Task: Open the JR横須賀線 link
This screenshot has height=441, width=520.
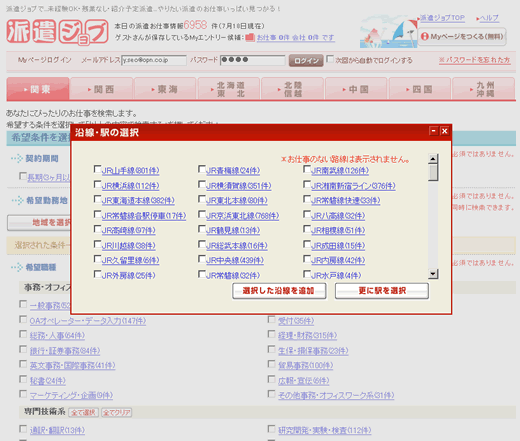Action: 239,186
